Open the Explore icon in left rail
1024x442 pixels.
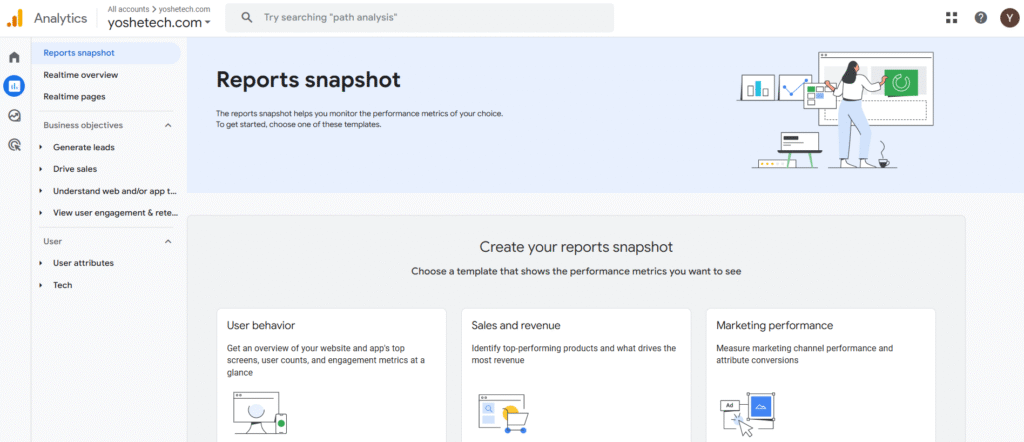point(14,116)
